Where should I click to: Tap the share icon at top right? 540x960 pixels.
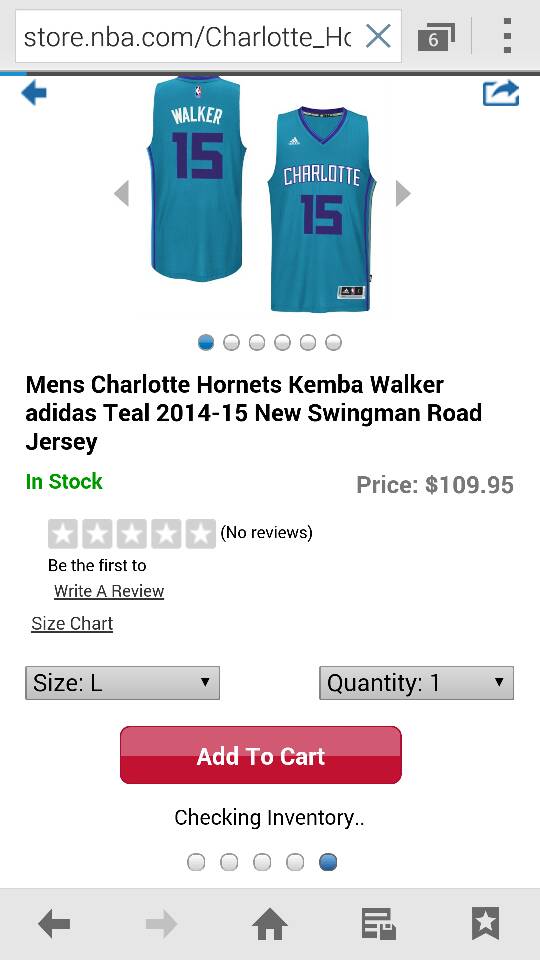[501, 94]
